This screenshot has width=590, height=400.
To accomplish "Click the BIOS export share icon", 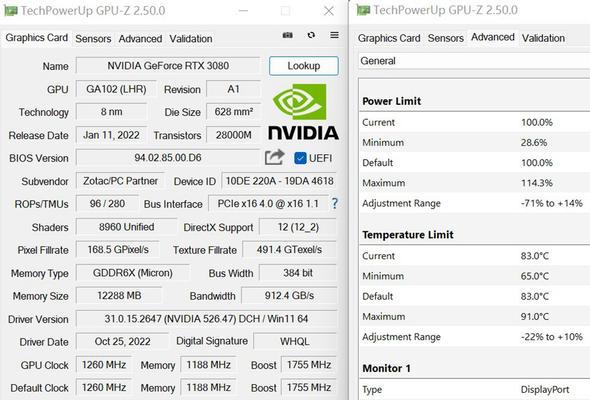I will (x=274, y=157).
